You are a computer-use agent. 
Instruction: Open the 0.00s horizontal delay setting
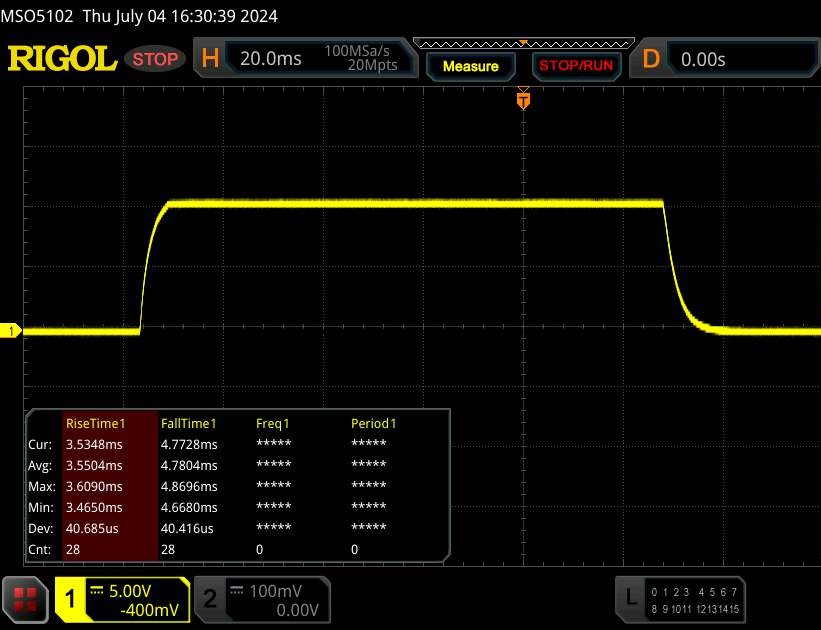tap(703, 59)
